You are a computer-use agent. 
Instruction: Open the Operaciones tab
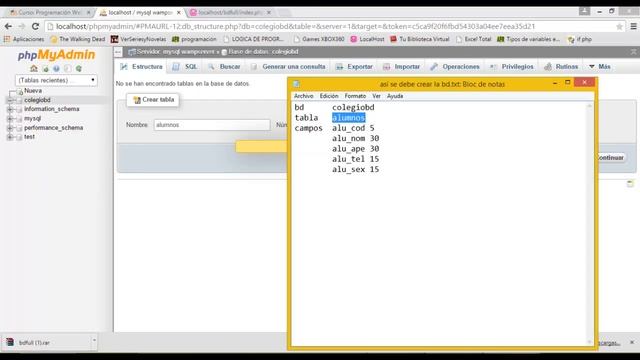tap(455, 67)
